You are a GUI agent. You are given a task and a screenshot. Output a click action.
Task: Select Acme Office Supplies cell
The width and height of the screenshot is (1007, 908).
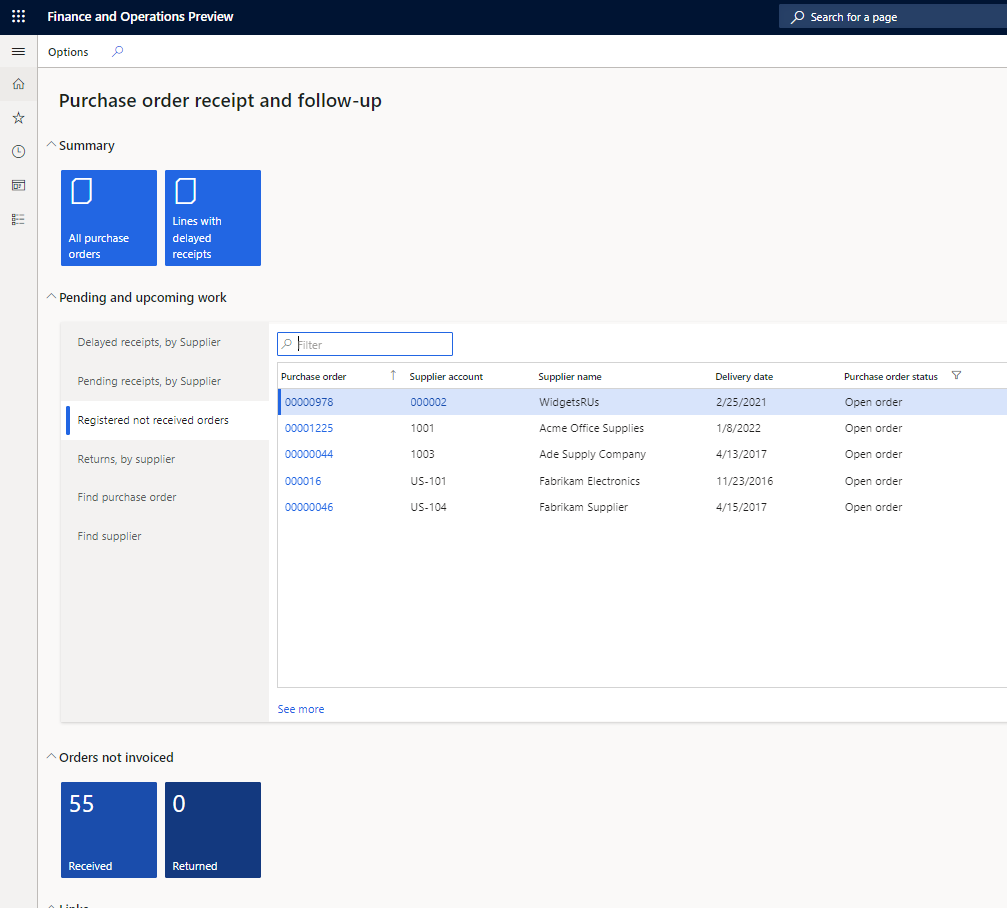click(x=591, y=428)
